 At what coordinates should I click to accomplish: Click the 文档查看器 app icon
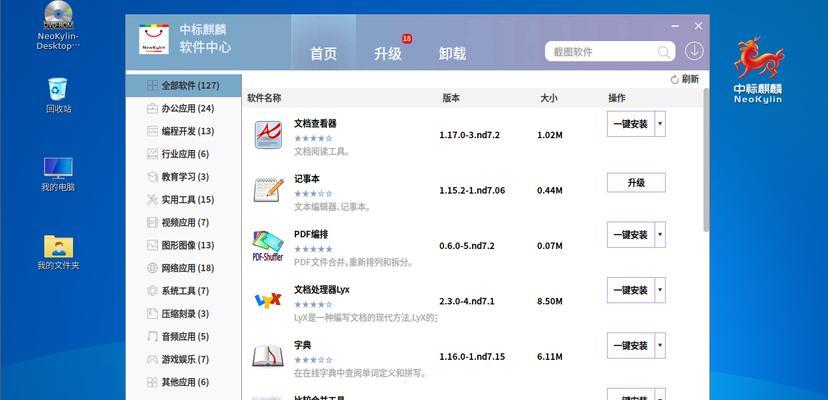[x=268, y=135]
